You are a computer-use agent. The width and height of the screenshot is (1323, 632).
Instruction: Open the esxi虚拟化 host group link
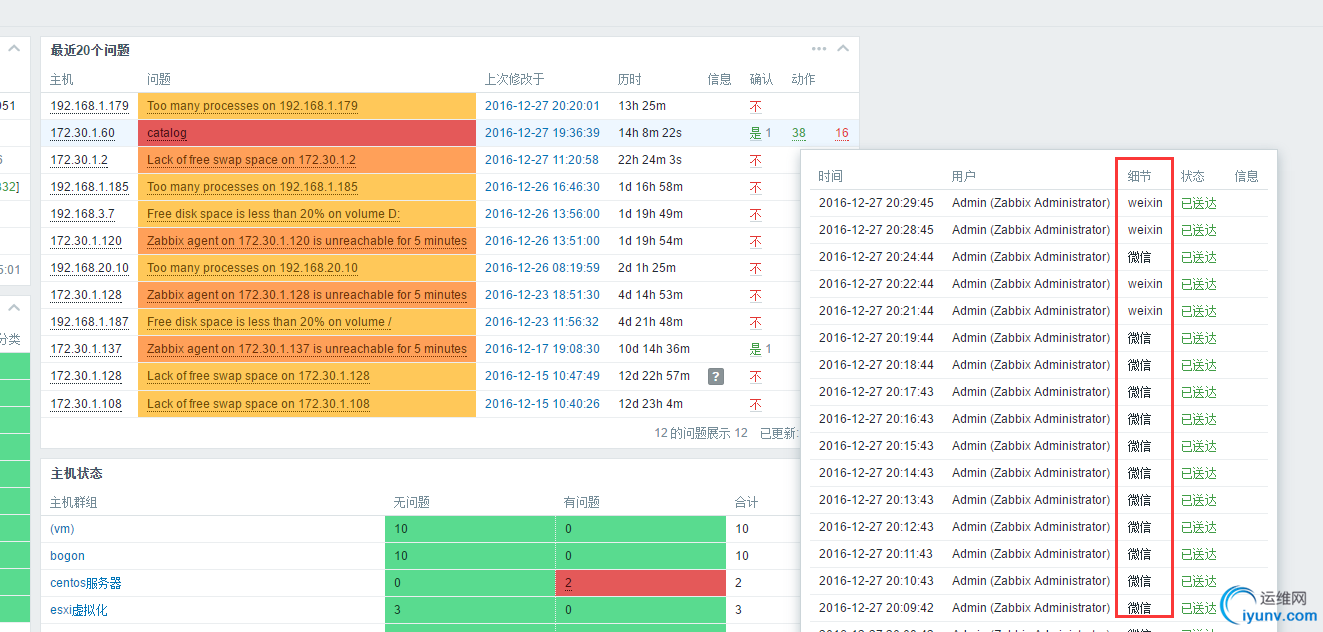[x=78, y=610]
